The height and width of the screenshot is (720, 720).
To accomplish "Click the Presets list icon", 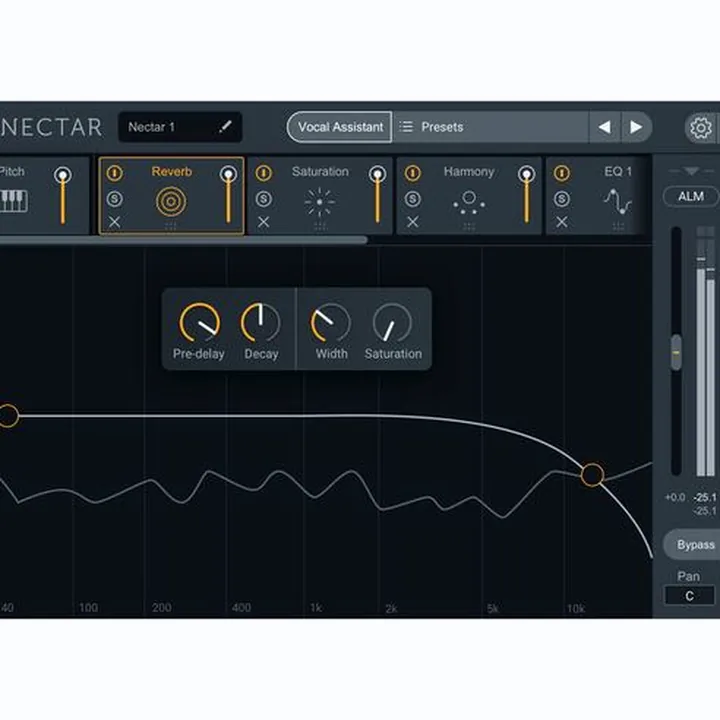I will click(406, 126).
